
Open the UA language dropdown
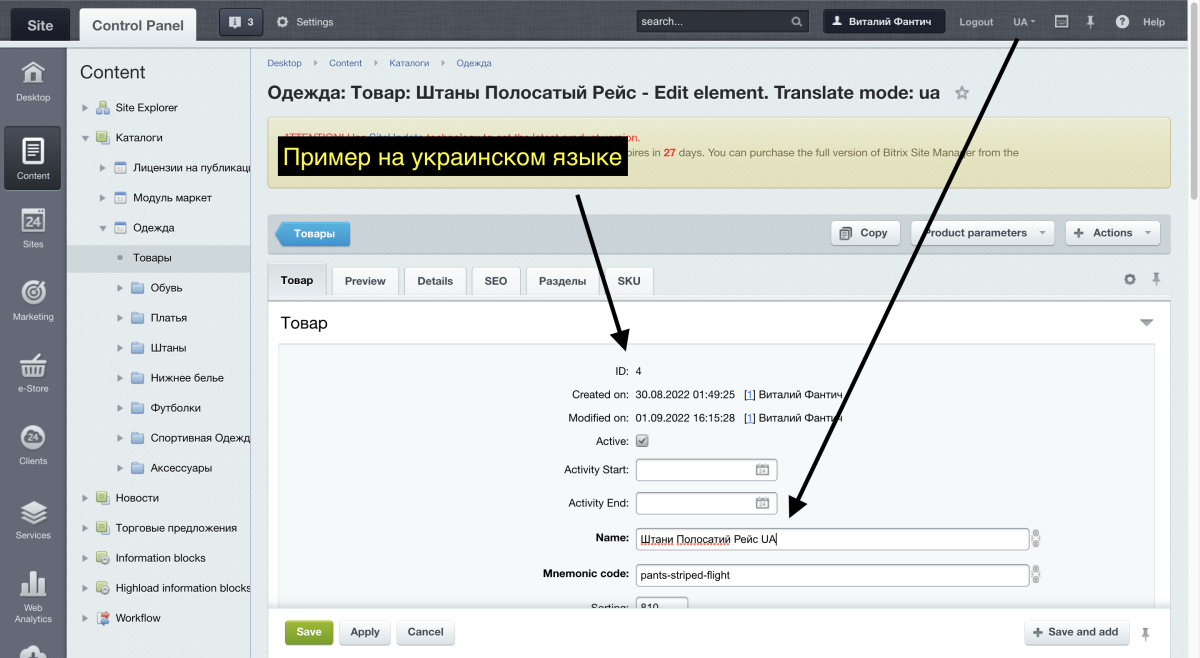pos(1022,21)
